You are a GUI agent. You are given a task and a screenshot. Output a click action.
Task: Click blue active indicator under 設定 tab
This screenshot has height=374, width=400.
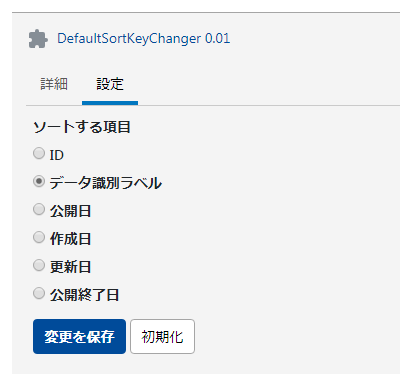[x=110, y=103]
